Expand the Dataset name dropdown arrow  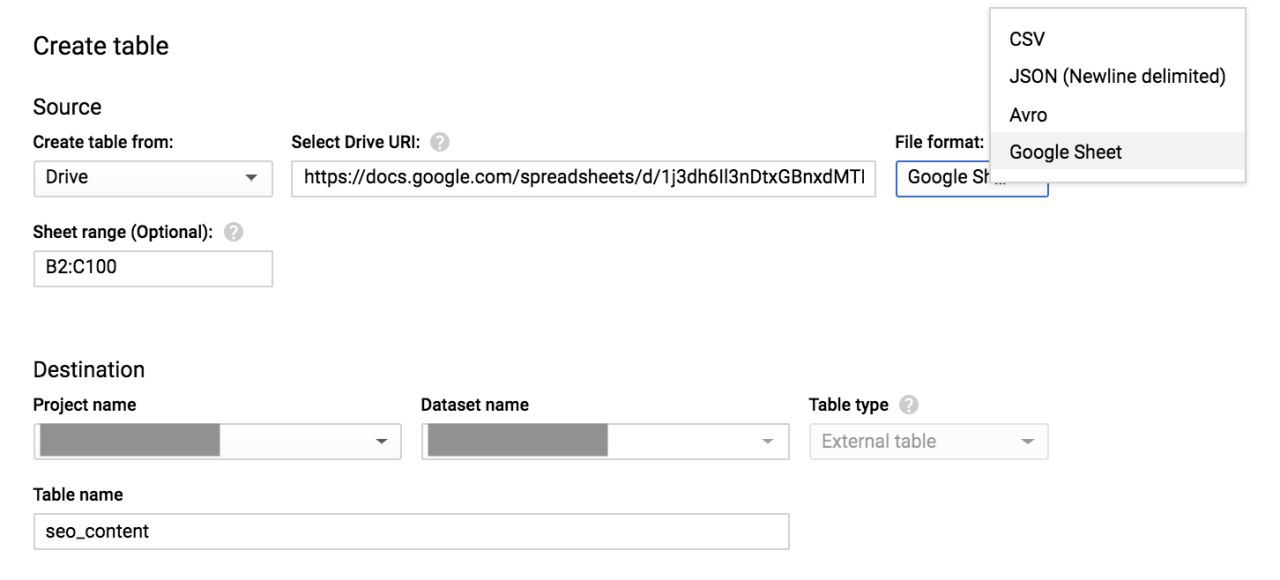click(x=768, y=441)
